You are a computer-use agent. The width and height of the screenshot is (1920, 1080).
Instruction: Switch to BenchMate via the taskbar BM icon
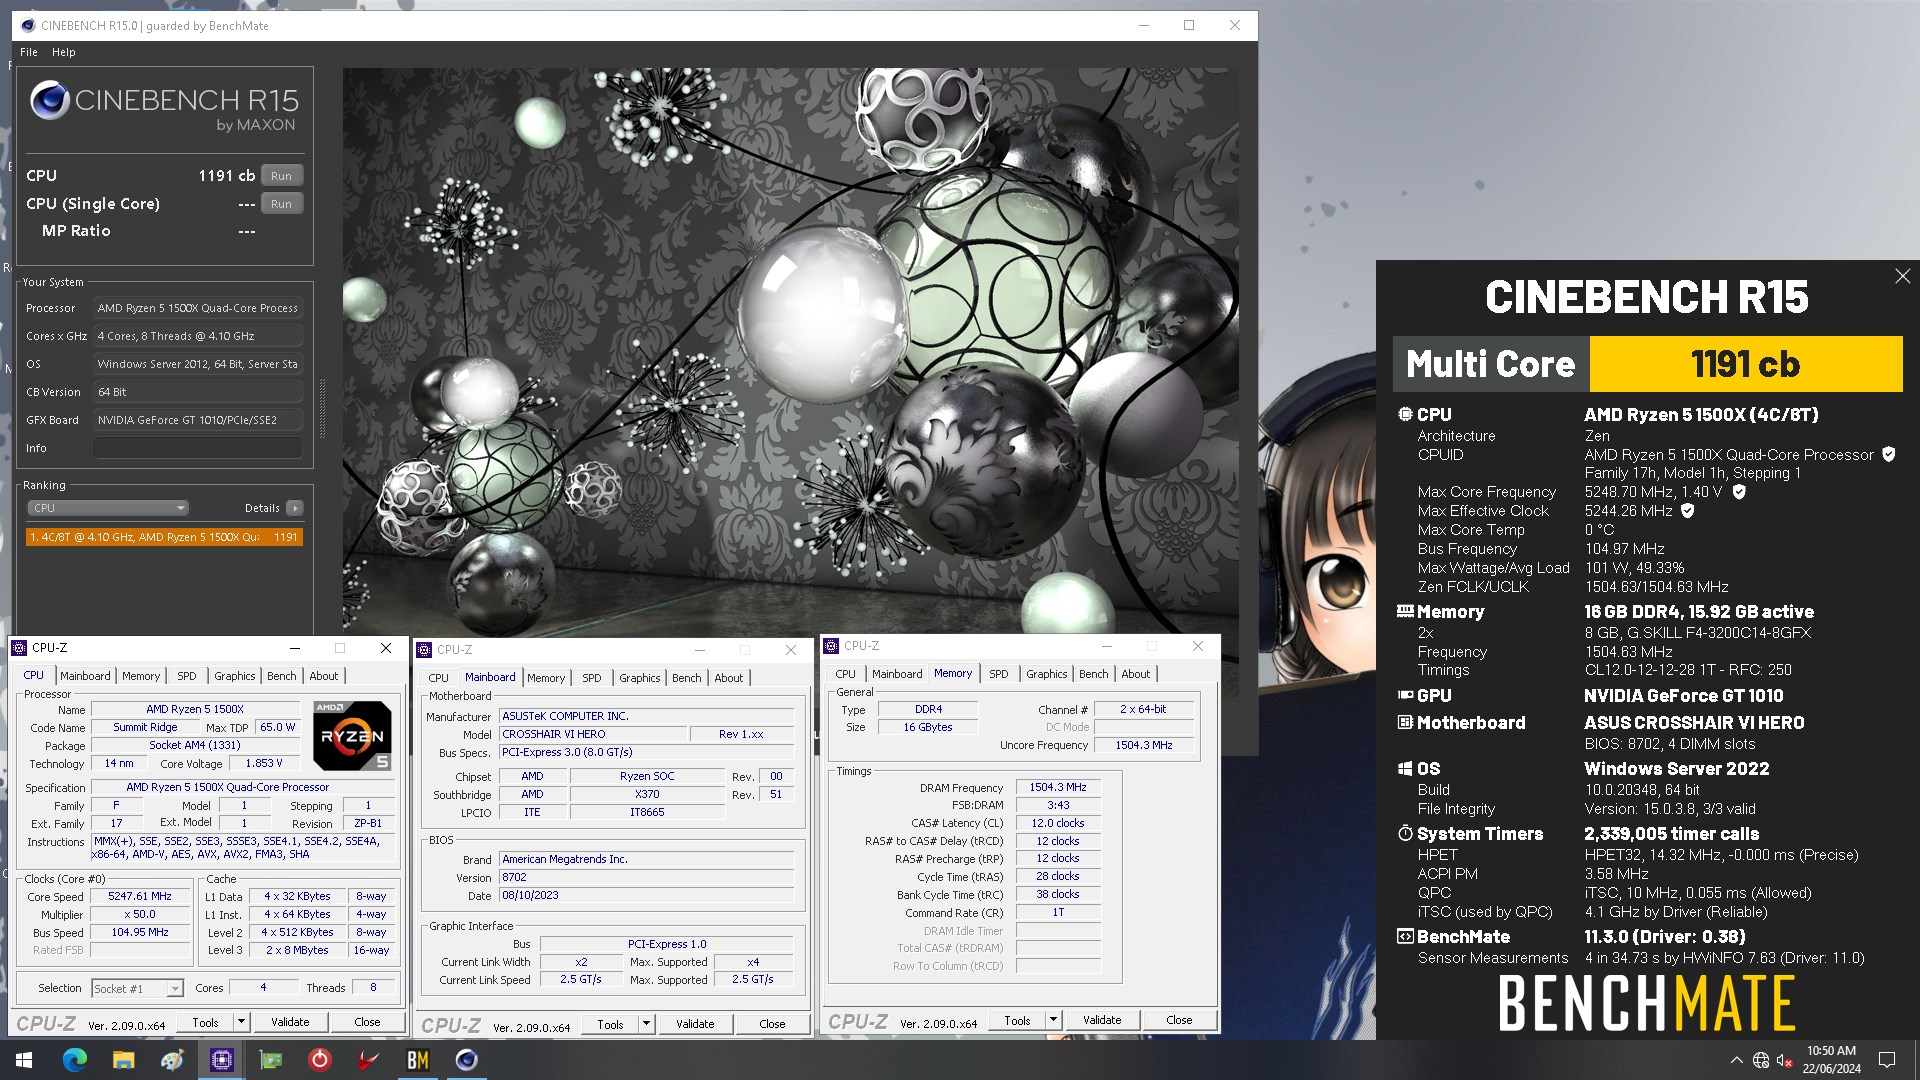(417, 1060)
